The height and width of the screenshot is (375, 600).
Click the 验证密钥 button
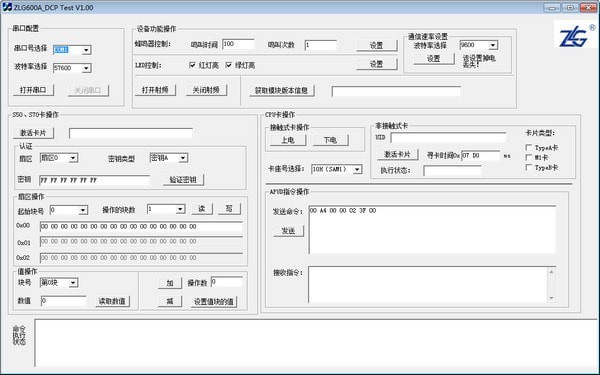click(183, 179)
